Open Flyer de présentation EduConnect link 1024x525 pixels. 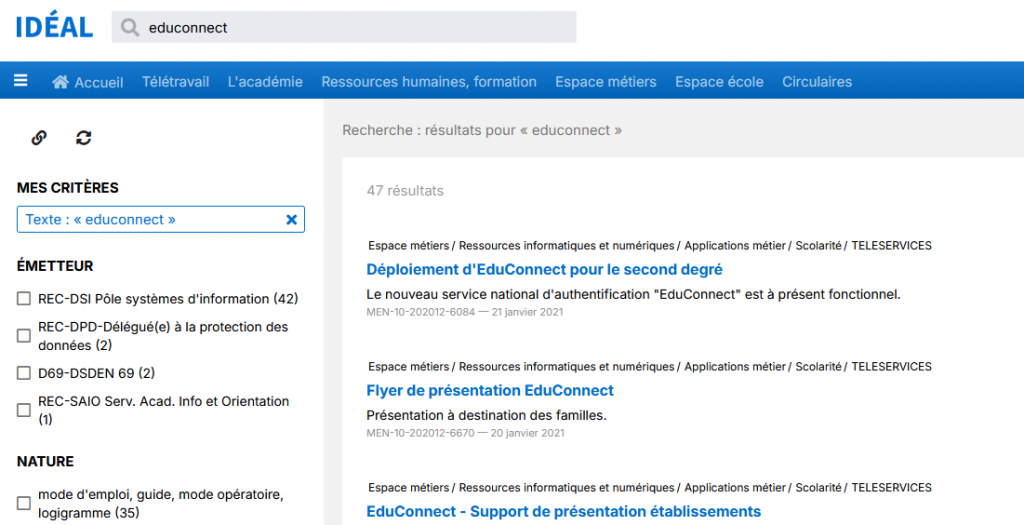(x=490, y=390)
